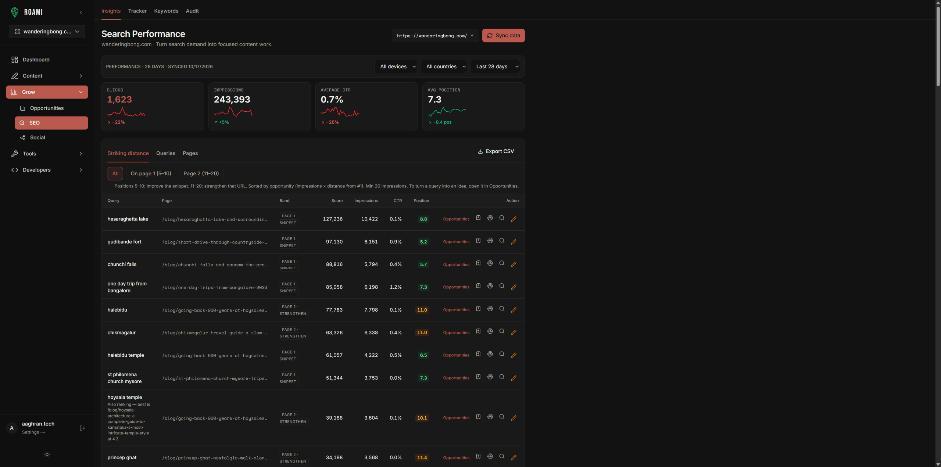Expand the Tools sidebar section
Image resolution: width=941 pixels, height=467 pixels.
pyautogui.click(x=47, y=154)
